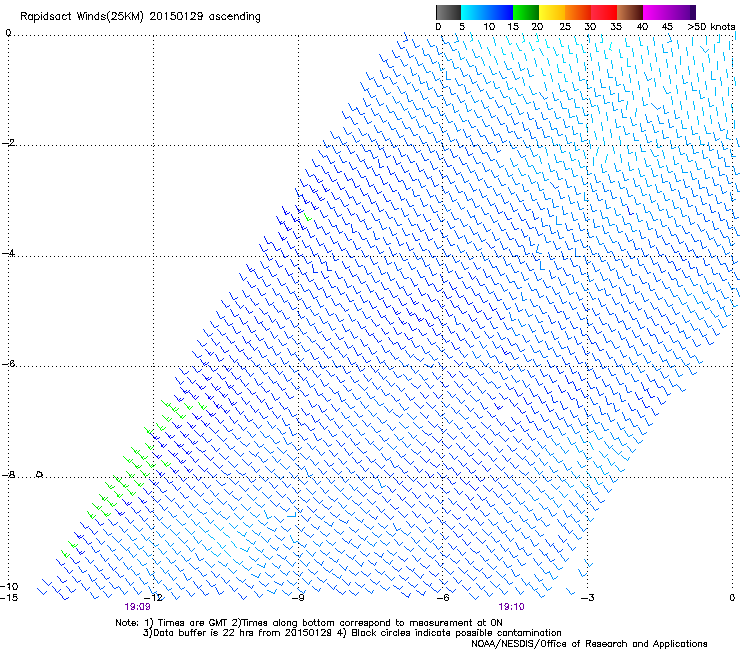Click the green 15-20 knots legend segment

tap(526, 12)
